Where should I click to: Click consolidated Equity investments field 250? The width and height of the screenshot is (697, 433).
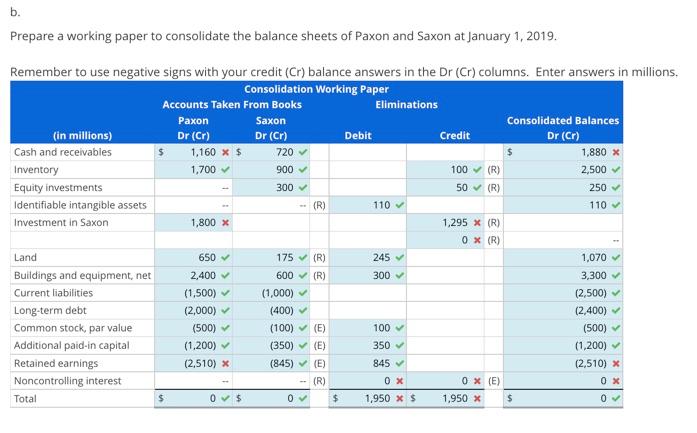click(x=563, y=188)
